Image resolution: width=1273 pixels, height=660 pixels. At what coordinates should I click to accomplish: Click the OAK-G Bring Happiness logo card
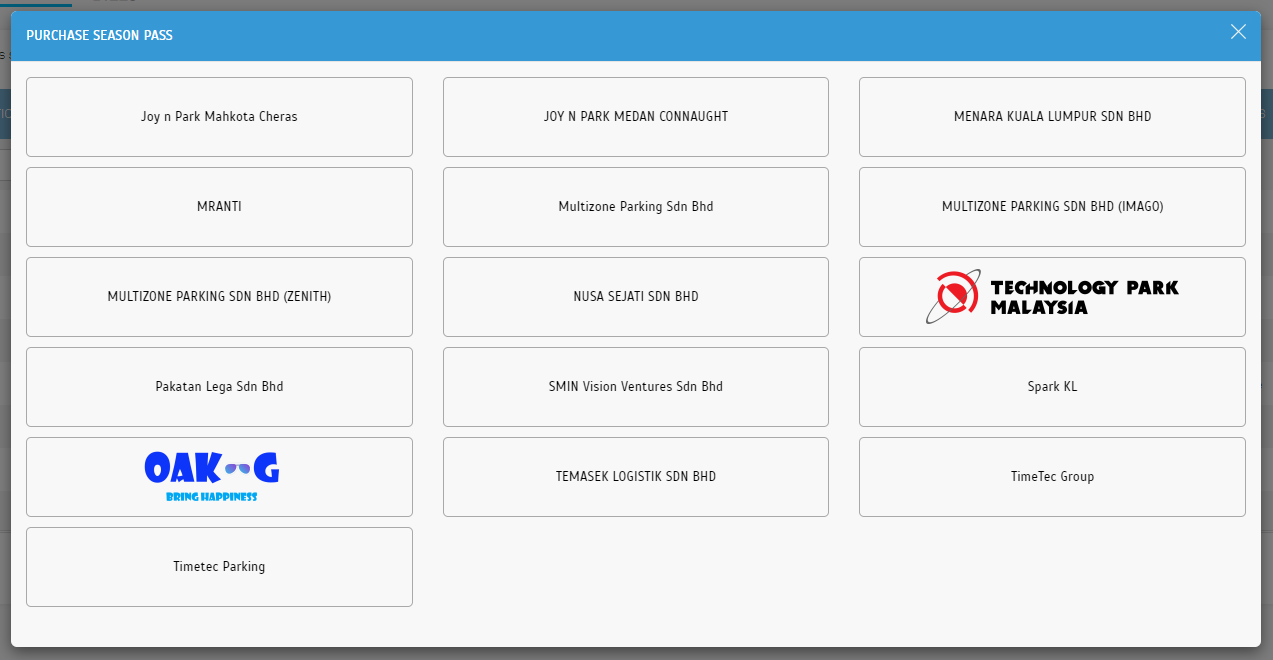219,477
